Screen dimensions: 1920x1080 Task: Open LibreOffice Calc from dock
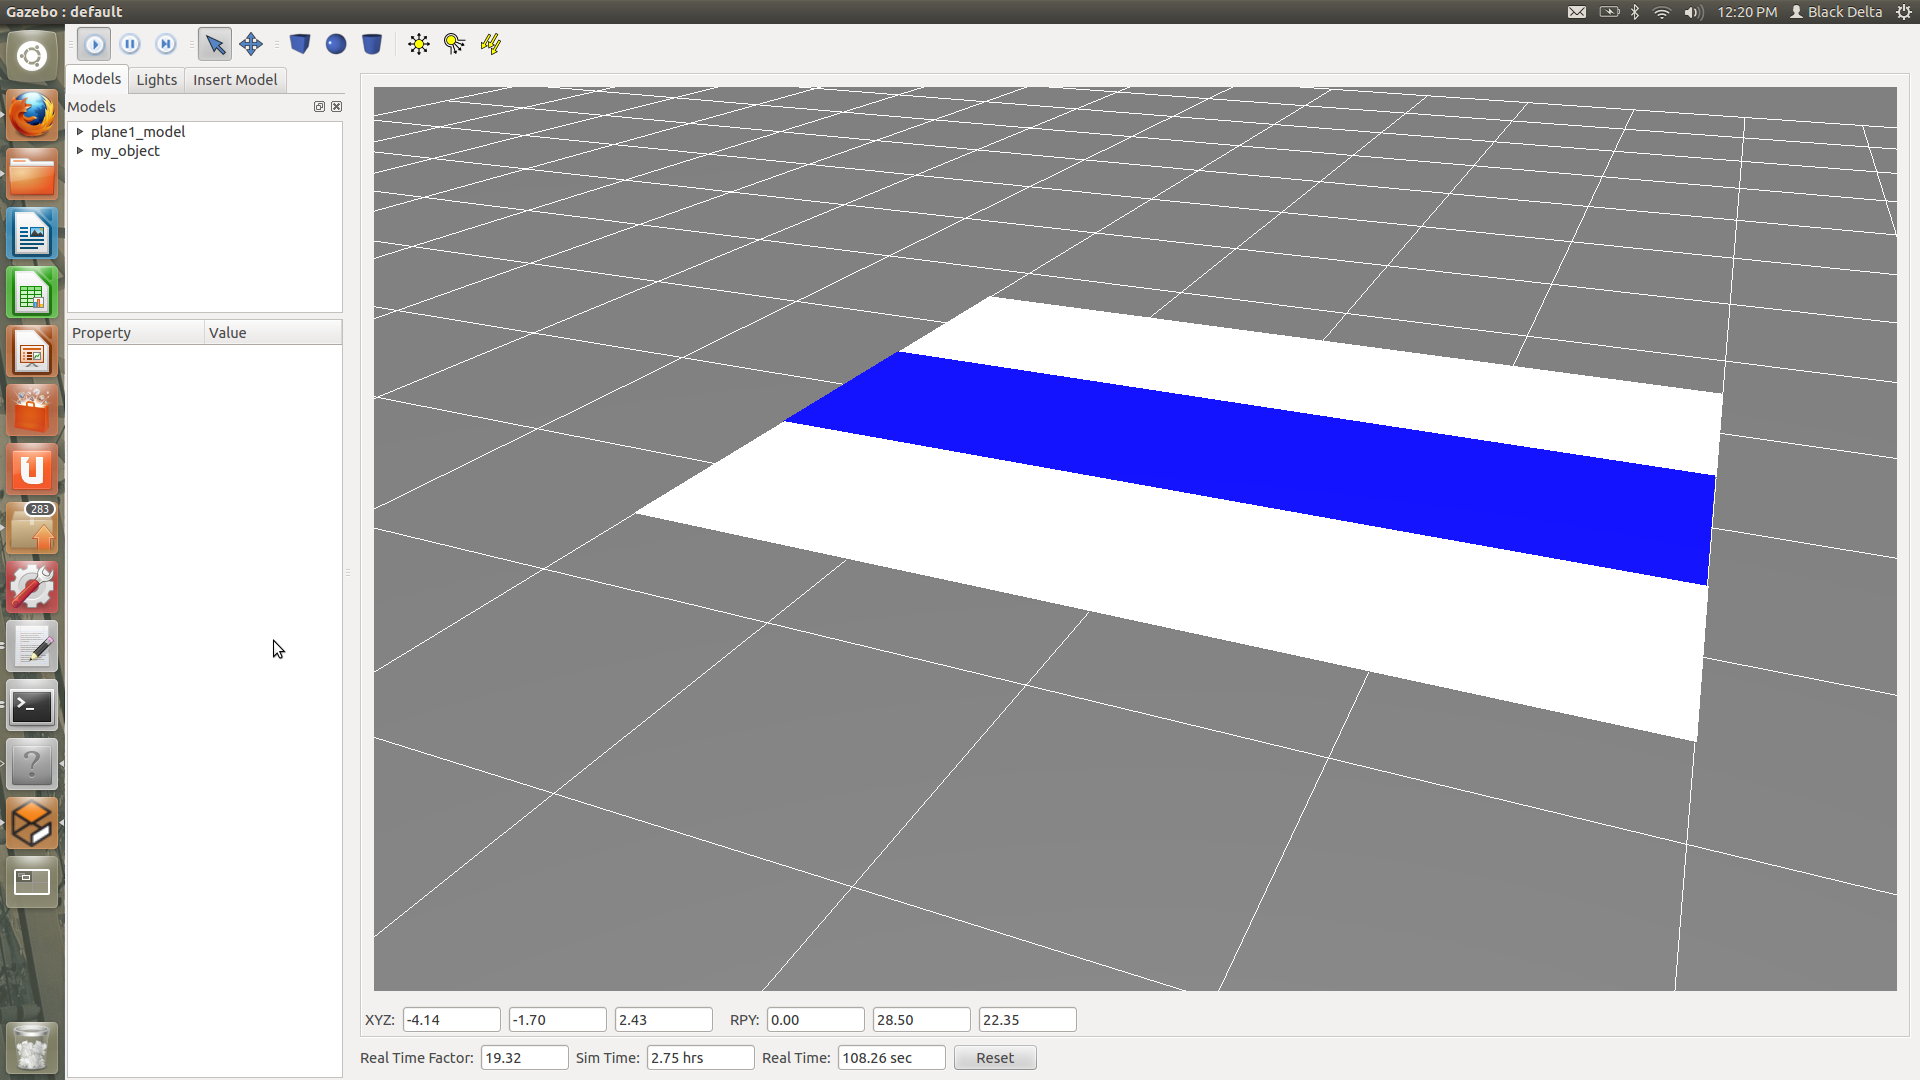pyautogui.click(x=32, y=294)
